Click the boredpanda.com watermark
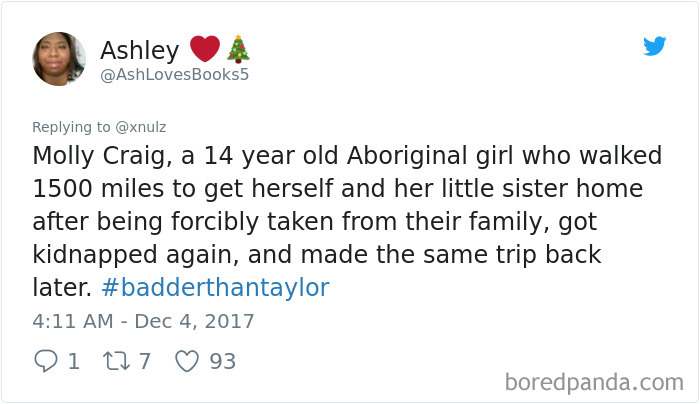 (594, 383)
